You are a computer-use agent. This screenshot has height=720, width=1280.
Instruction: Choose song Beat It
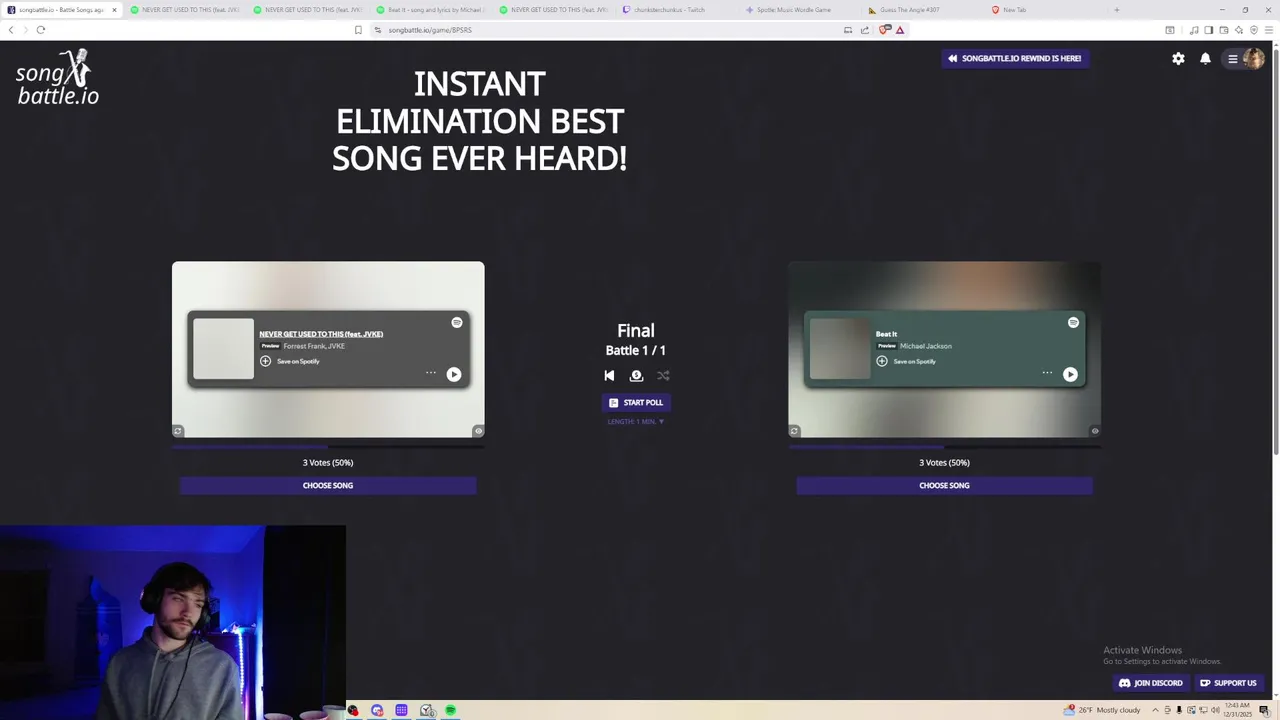(944, 485)
